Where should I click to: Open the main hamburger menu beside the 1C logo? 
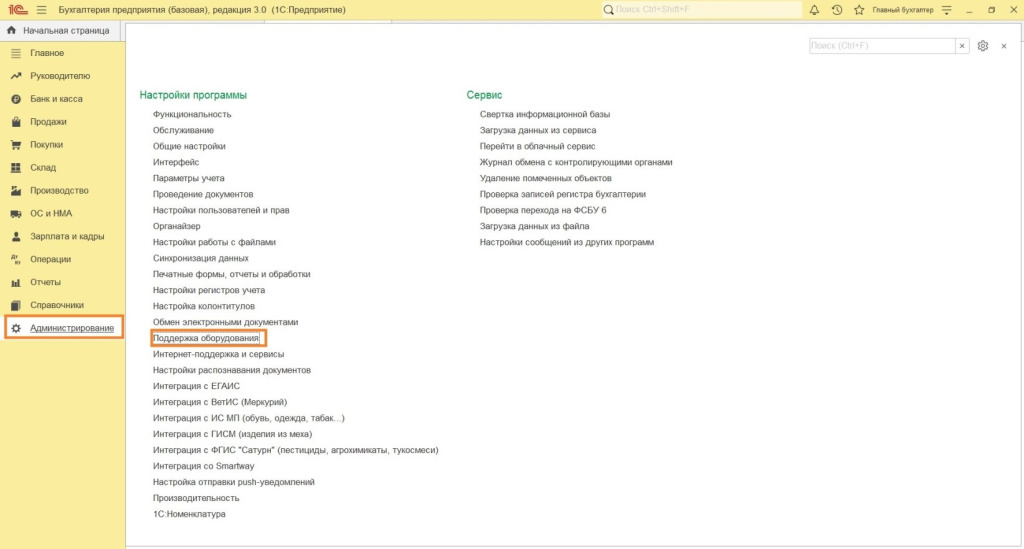pos(42,10)
